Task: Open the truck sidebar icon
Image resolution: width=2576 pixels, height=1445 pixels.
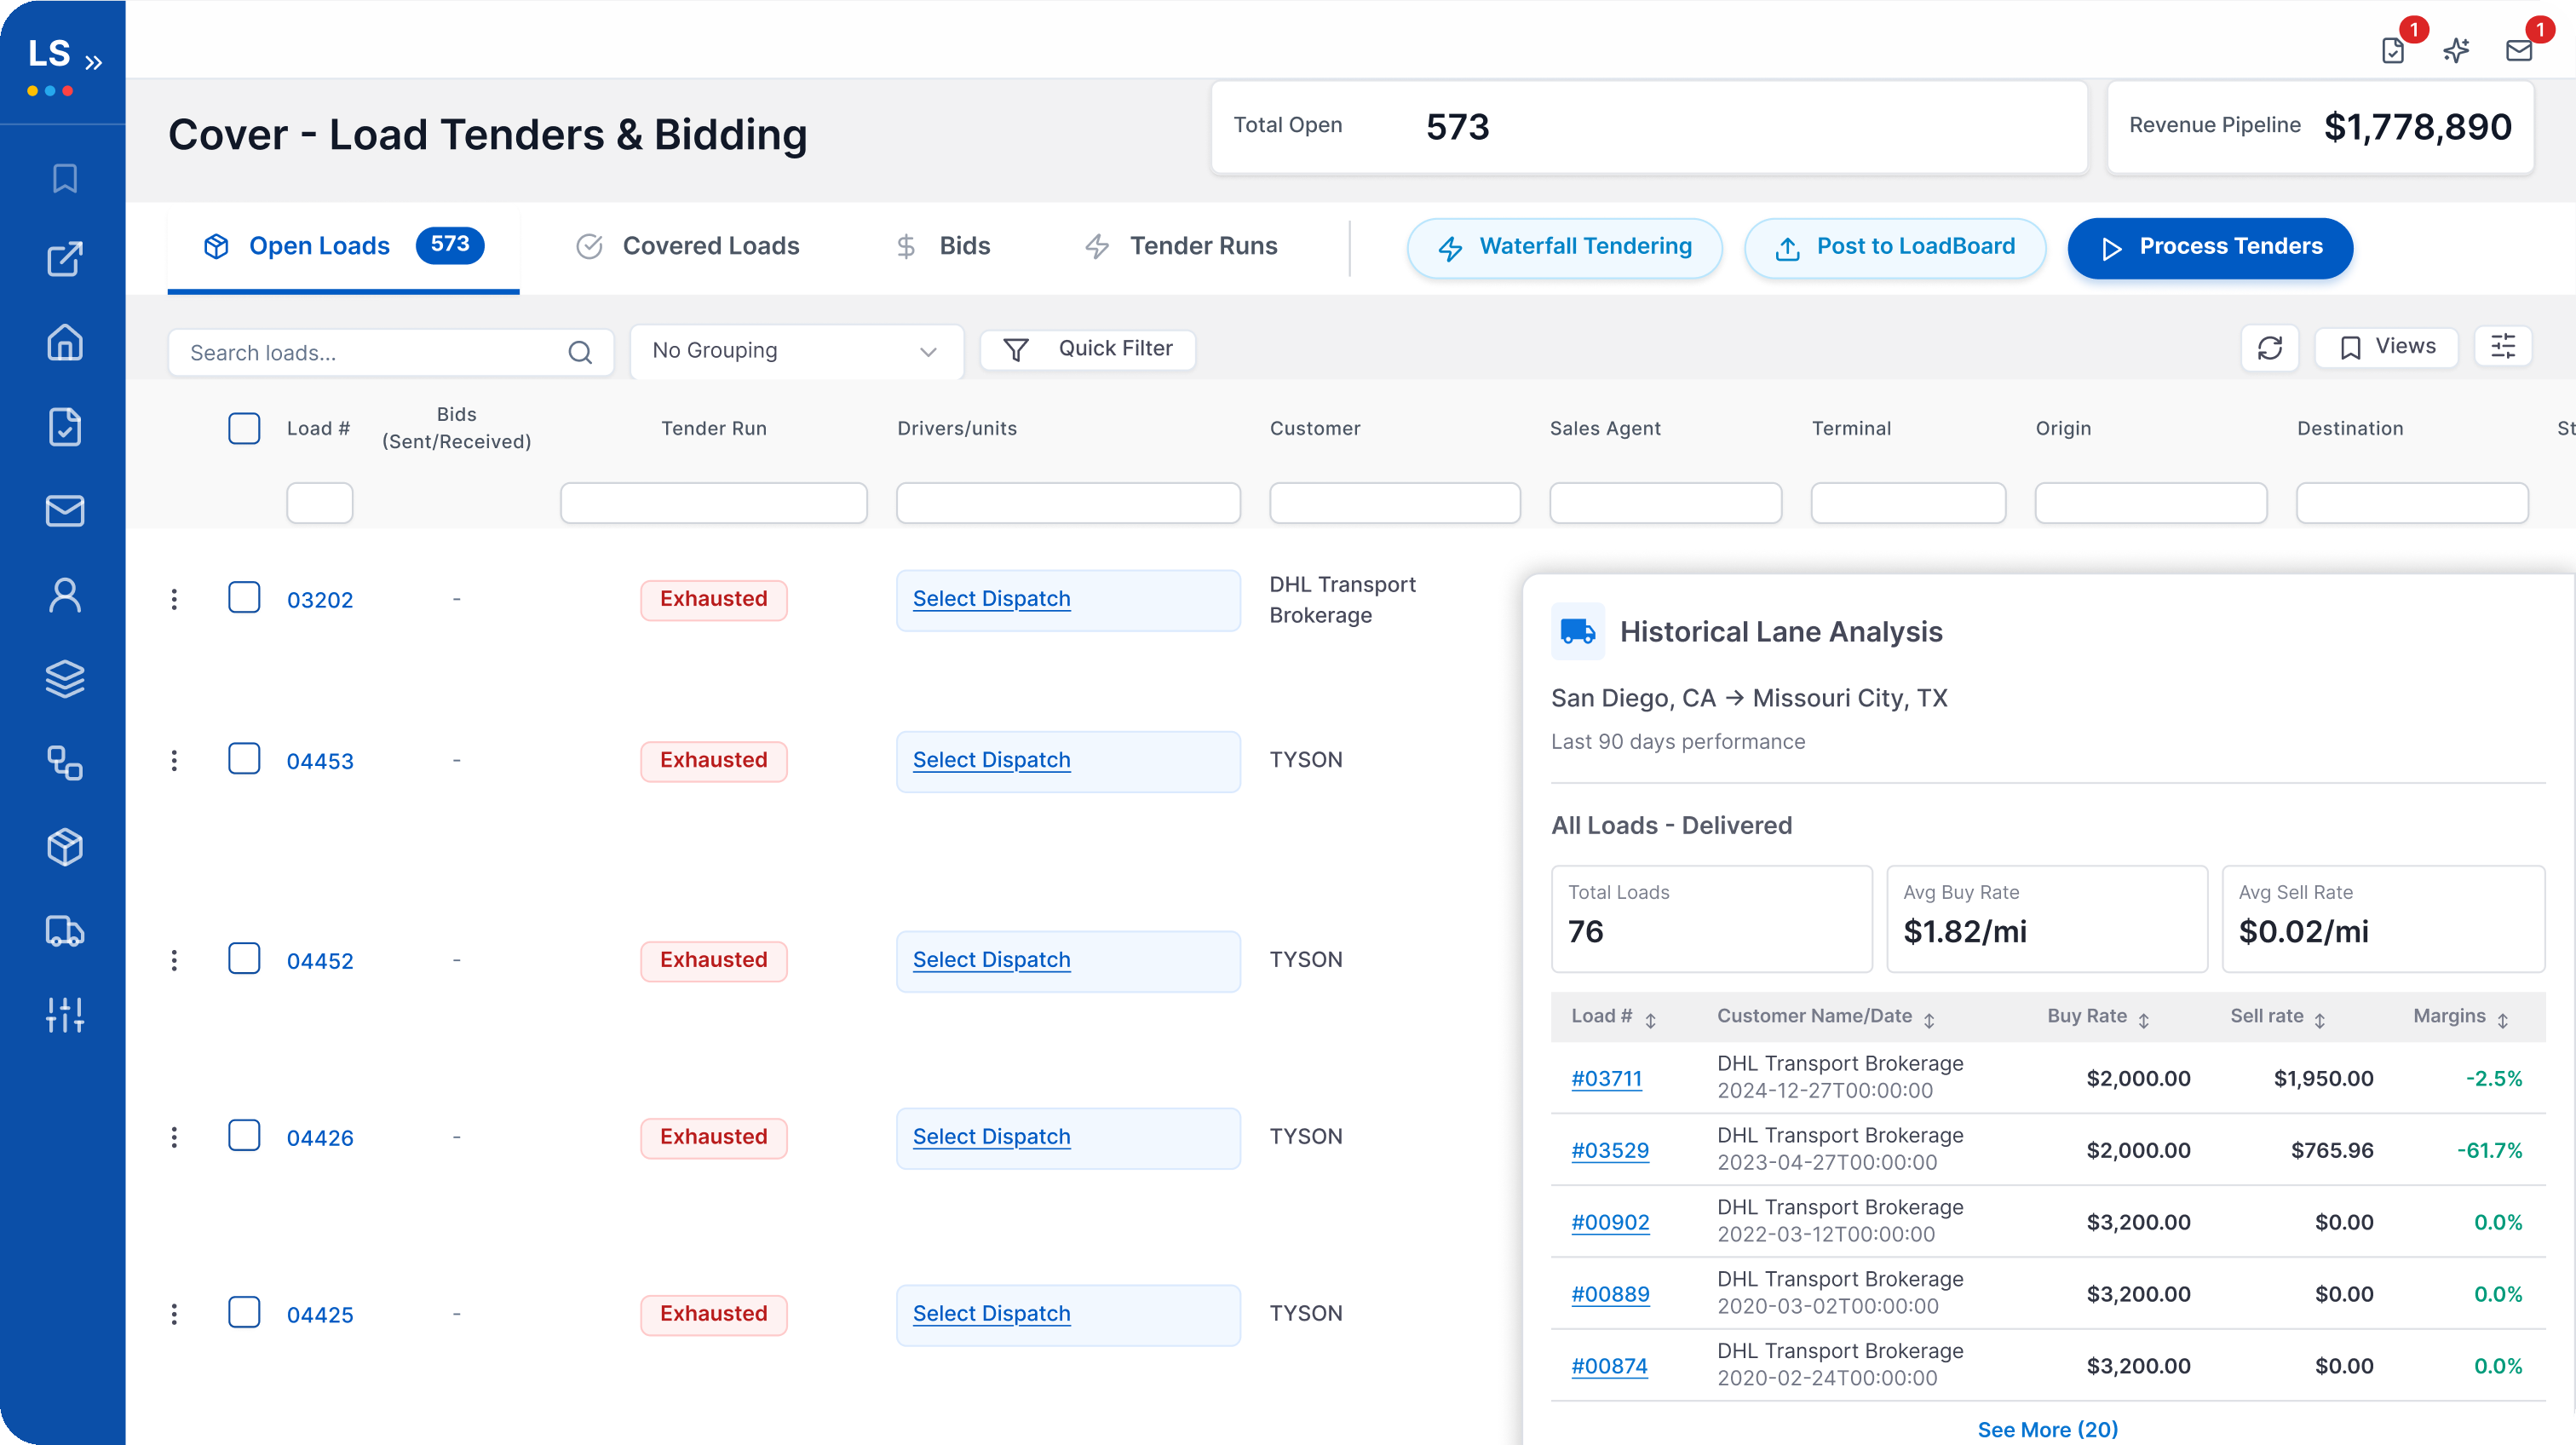Action: click(65, 931)
